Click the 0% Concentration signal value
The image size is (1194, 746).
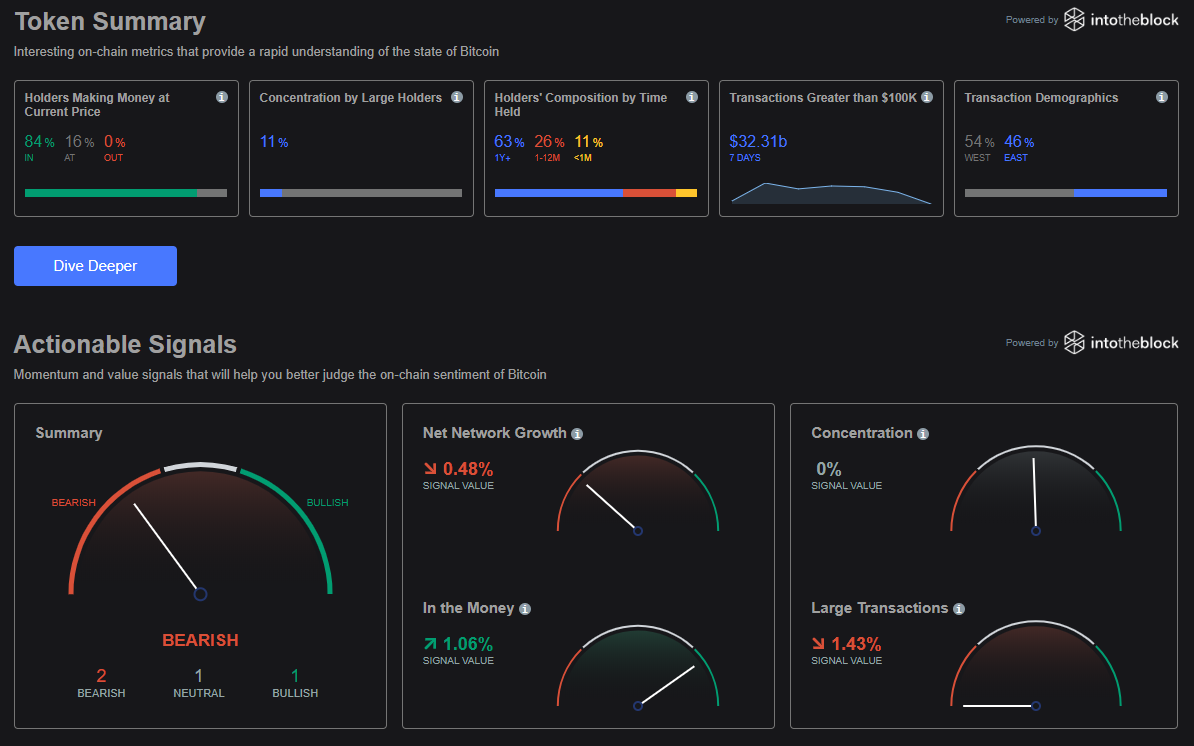(x=828, y=469)
